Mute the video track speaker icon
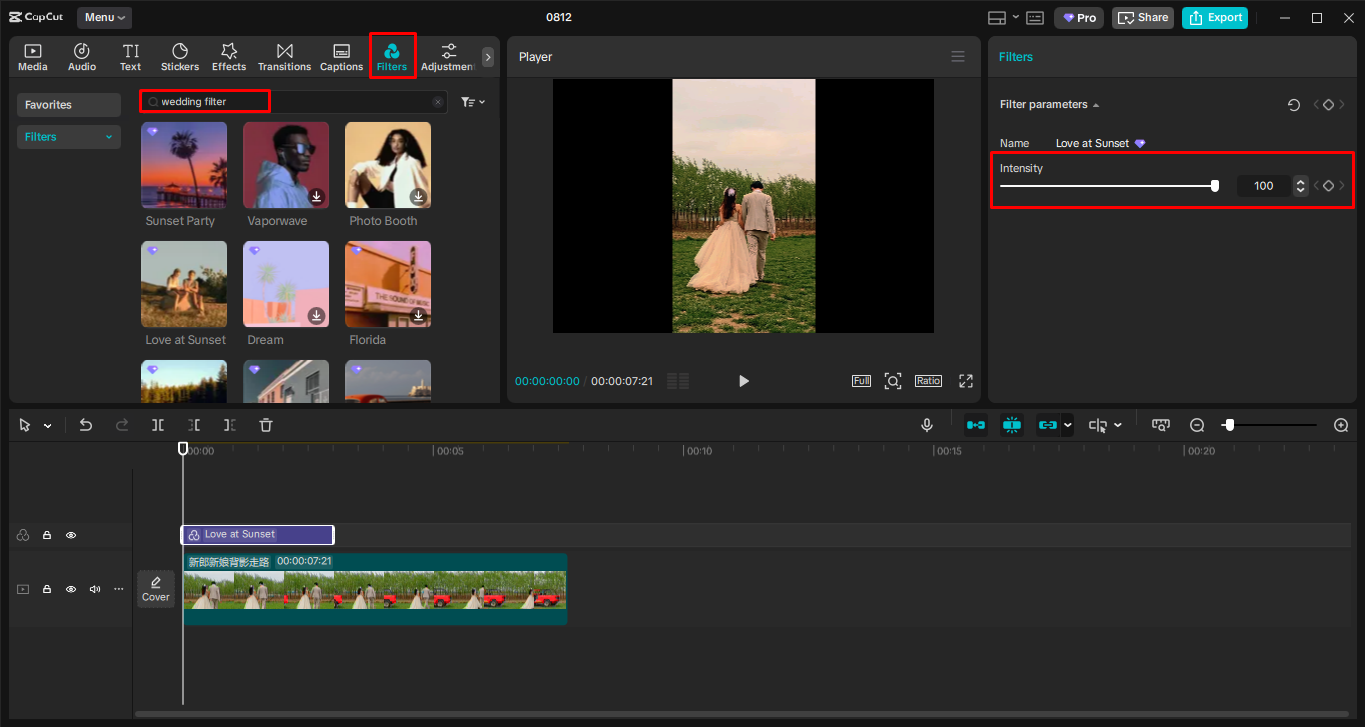1365x727 pixels. click(x=94, y=589)
